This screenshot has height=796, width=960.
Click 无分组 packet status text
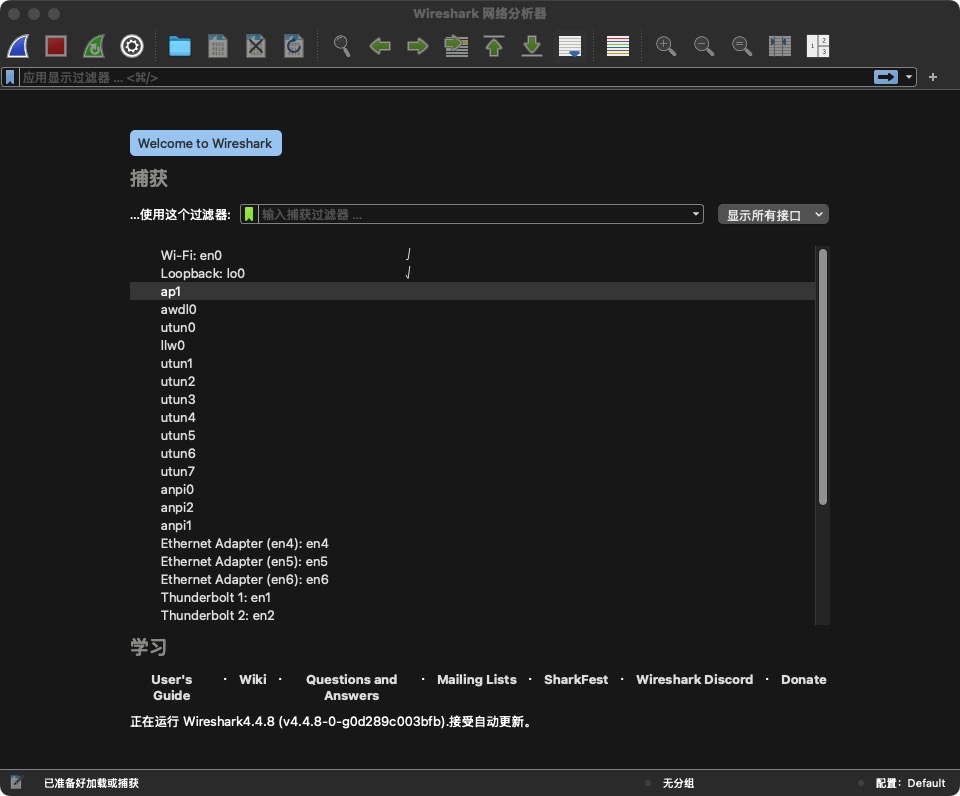[x=678, y=783]
